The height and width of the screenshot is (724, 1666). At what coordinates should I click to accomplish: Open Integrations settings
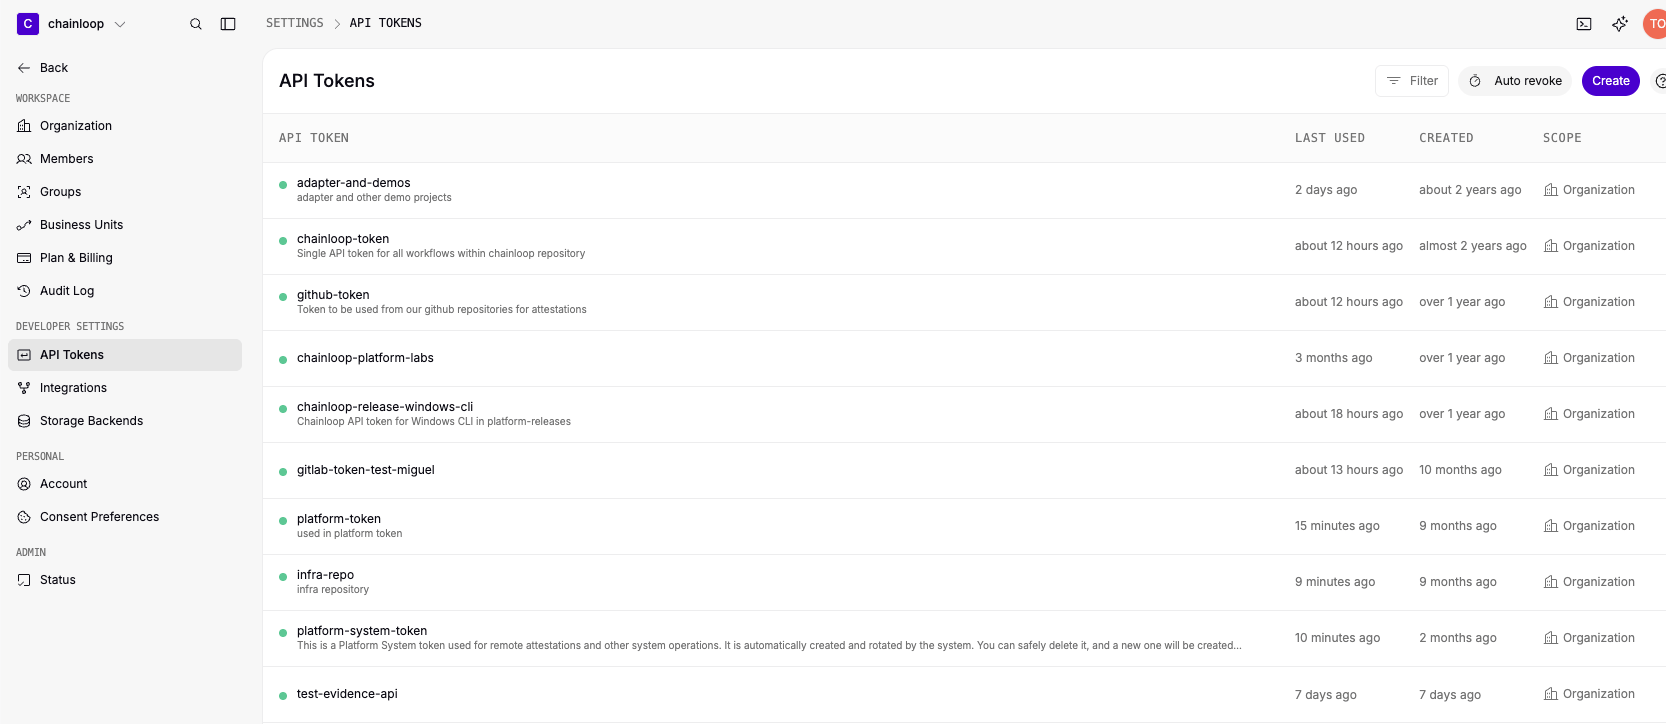point(125,388)
